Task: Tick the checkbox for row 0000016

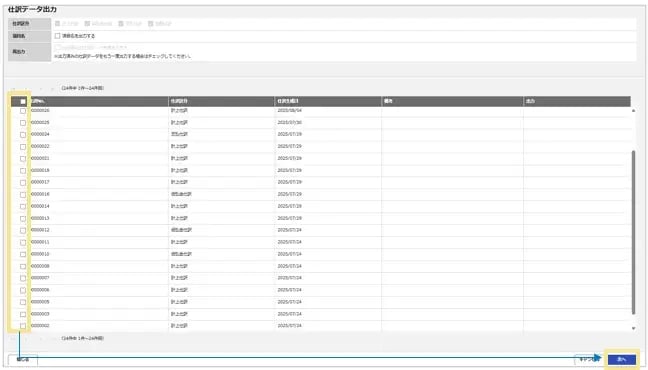Action: pos(23,195)
